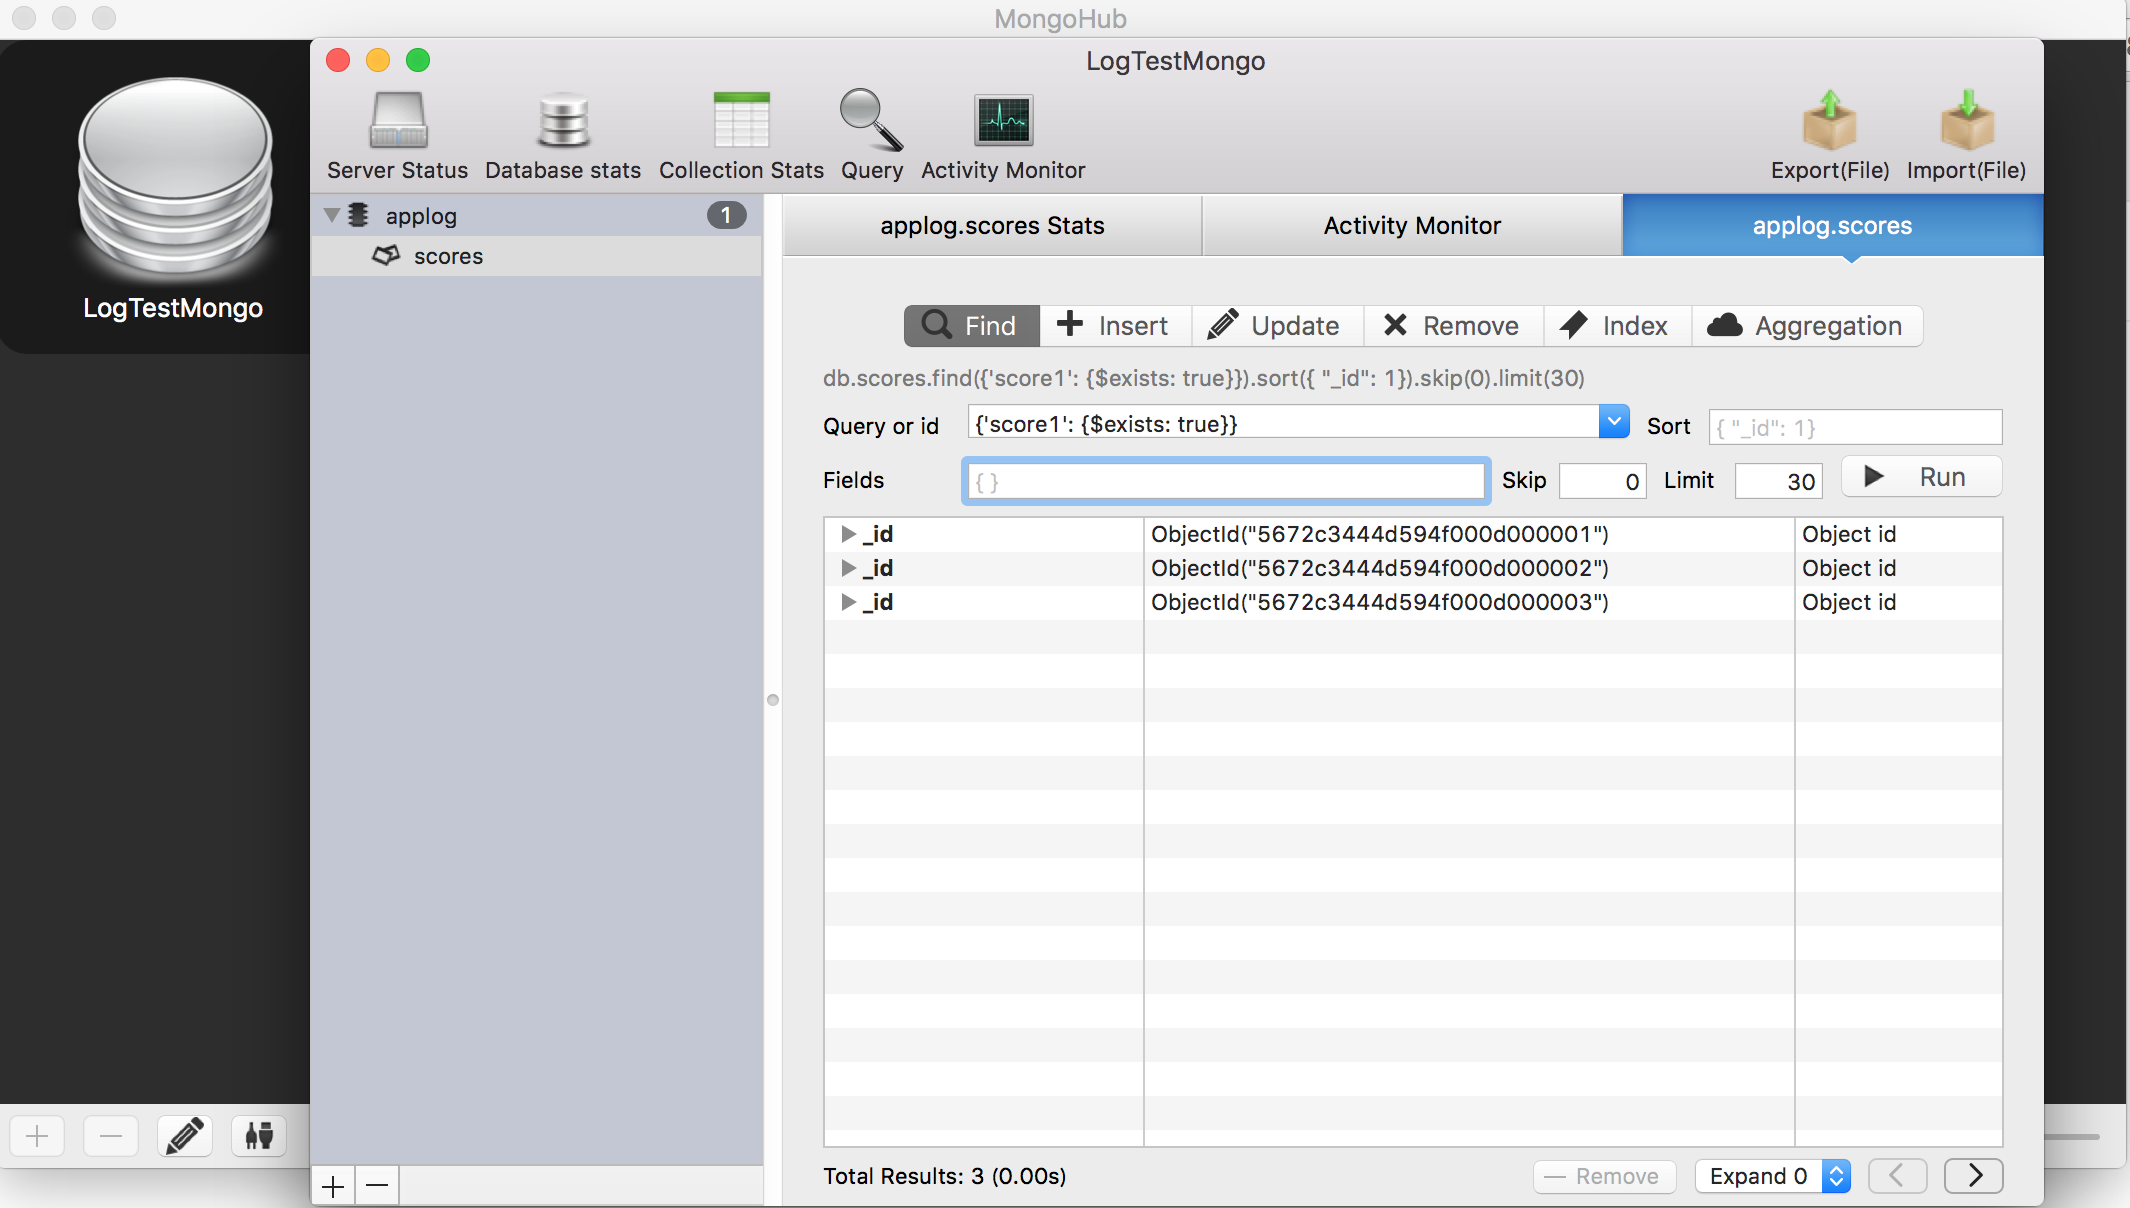Click in the Sort input field

[1855, 427]
